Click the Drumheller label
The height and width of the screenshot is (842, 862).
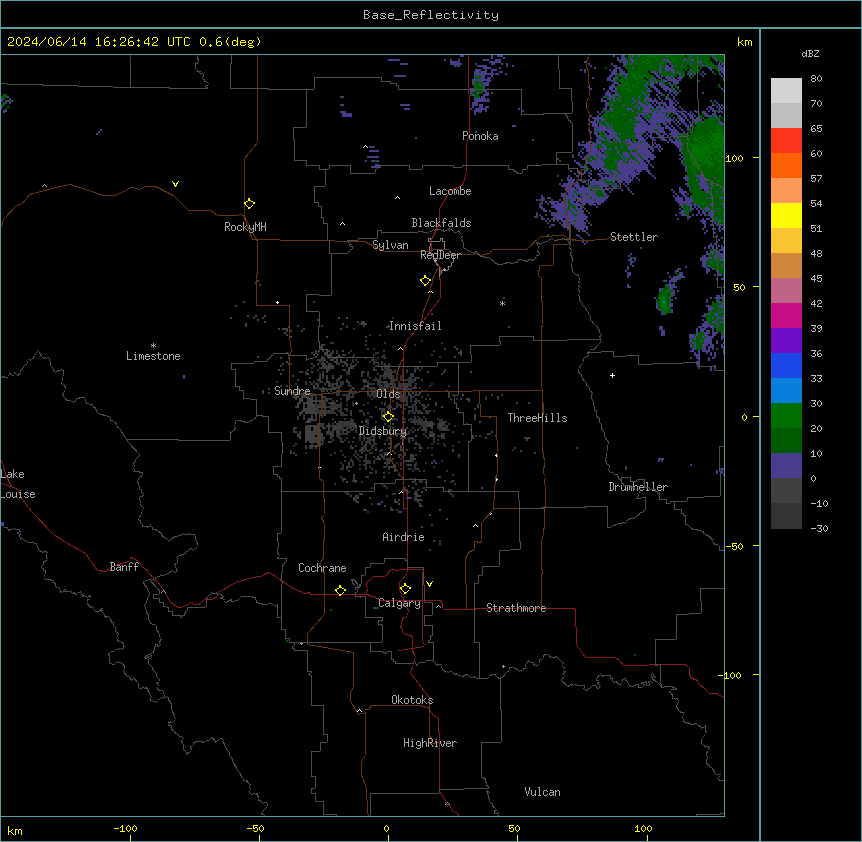pyautogui.click(x=638, y=487)
